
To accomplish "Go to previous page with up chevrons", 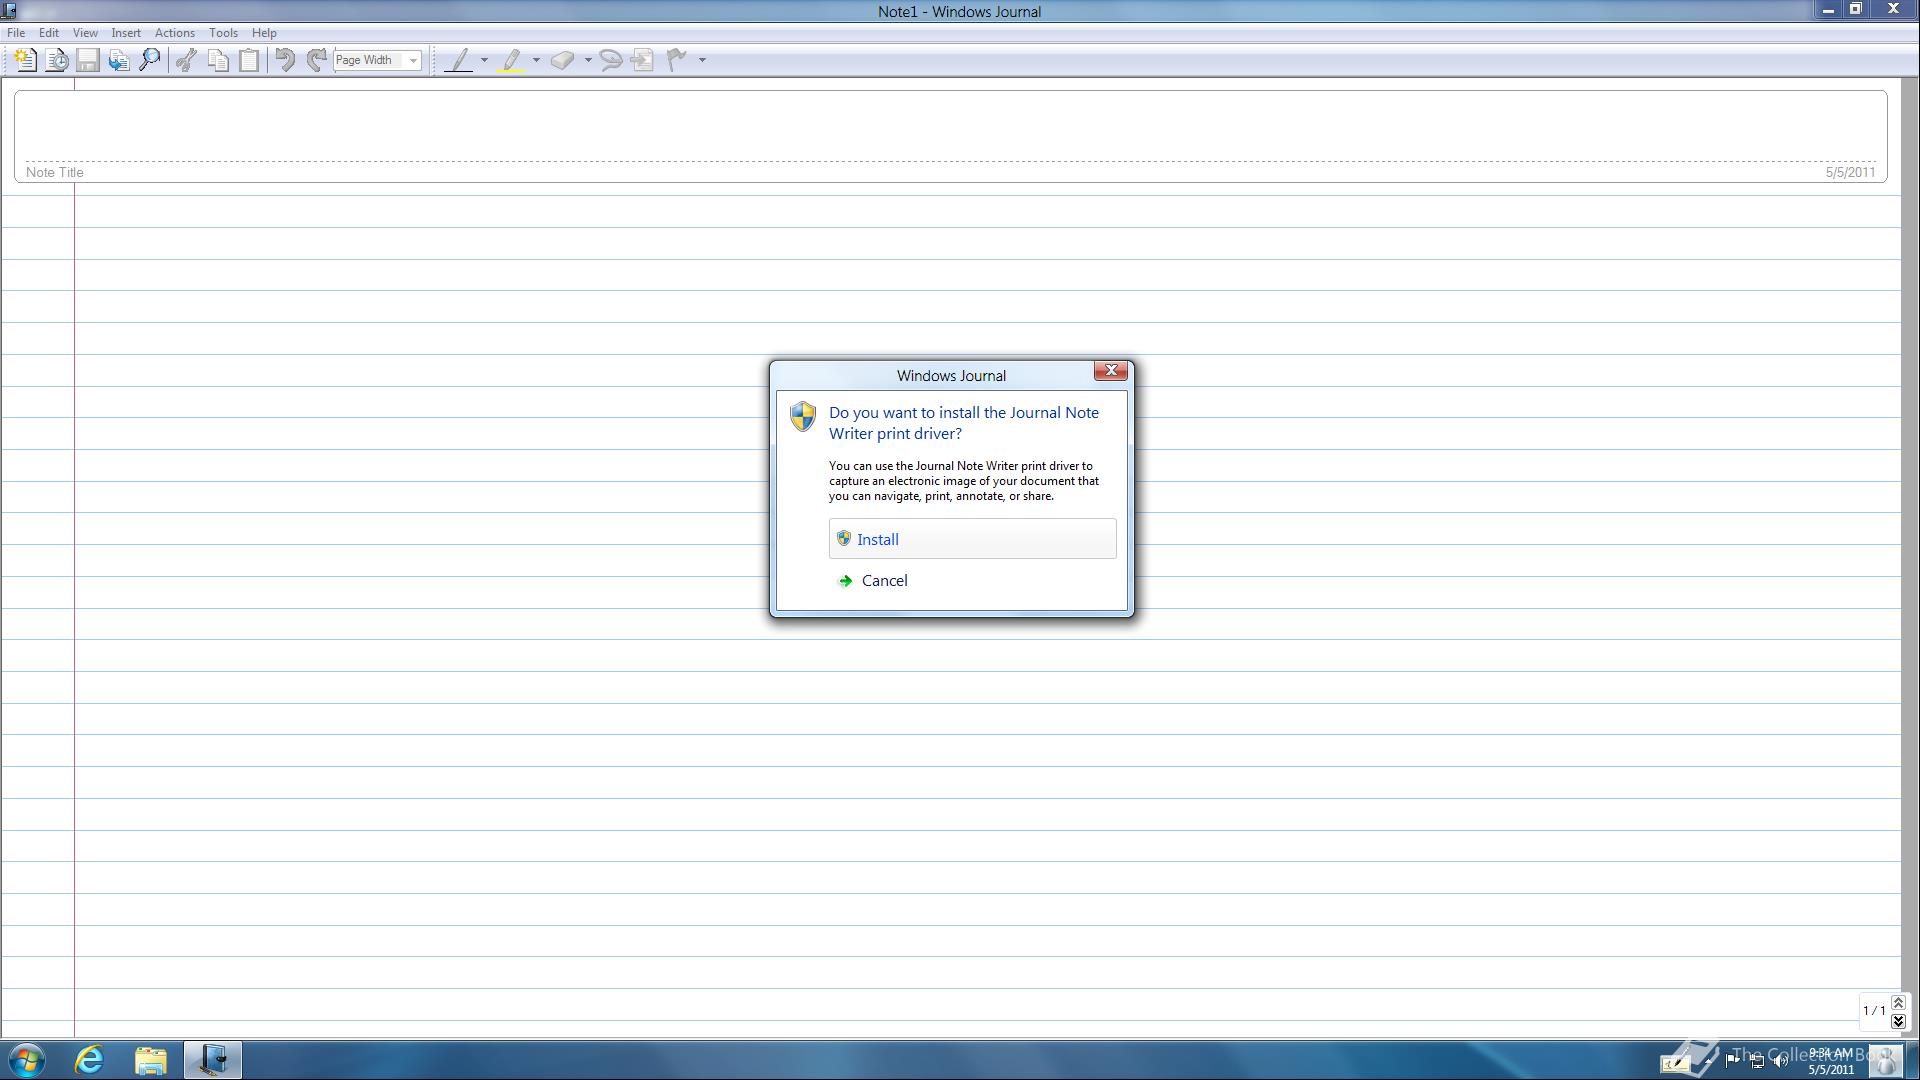I will pyautogui.click(x=1898, y=1003).
